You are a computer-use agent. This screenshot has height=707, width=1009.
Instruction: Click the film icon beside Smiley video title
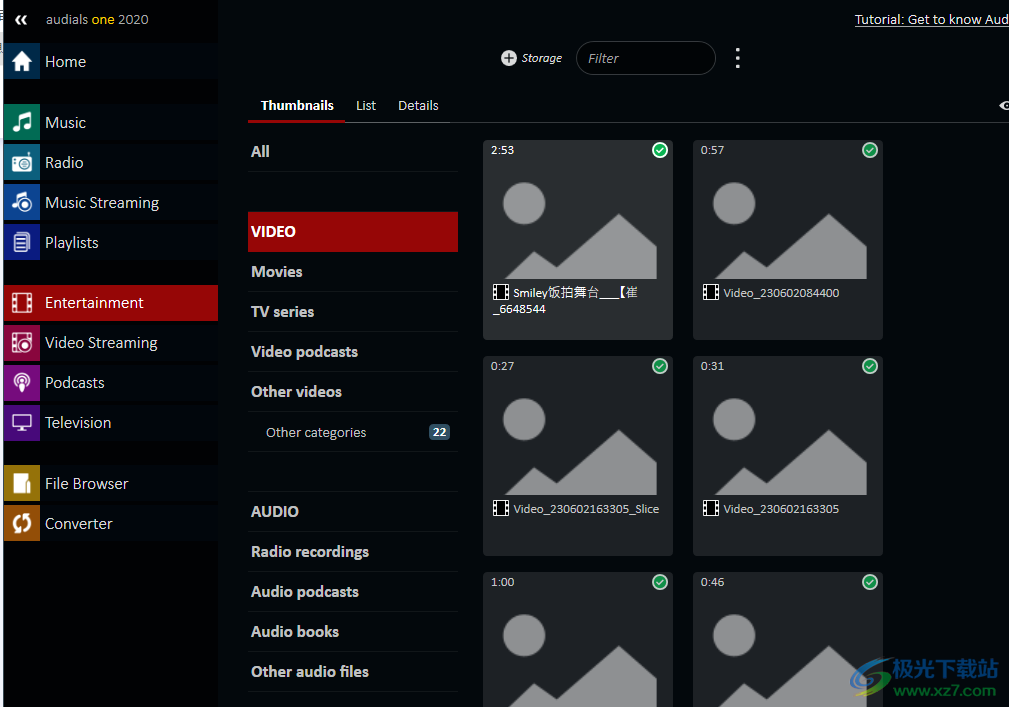[x=501, y=292]
